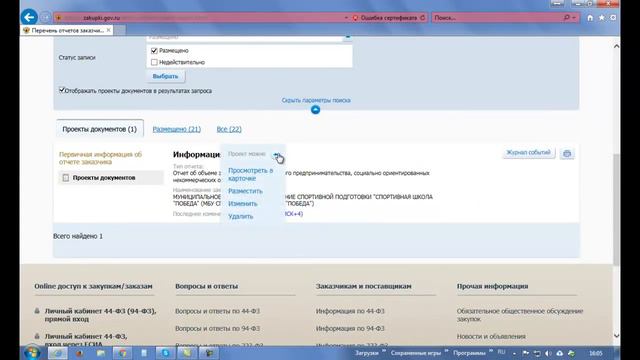The height and width of the screenshot is (360, 640).
Task: Click the page scrollbar down arrow
Action: click(616, 336)
